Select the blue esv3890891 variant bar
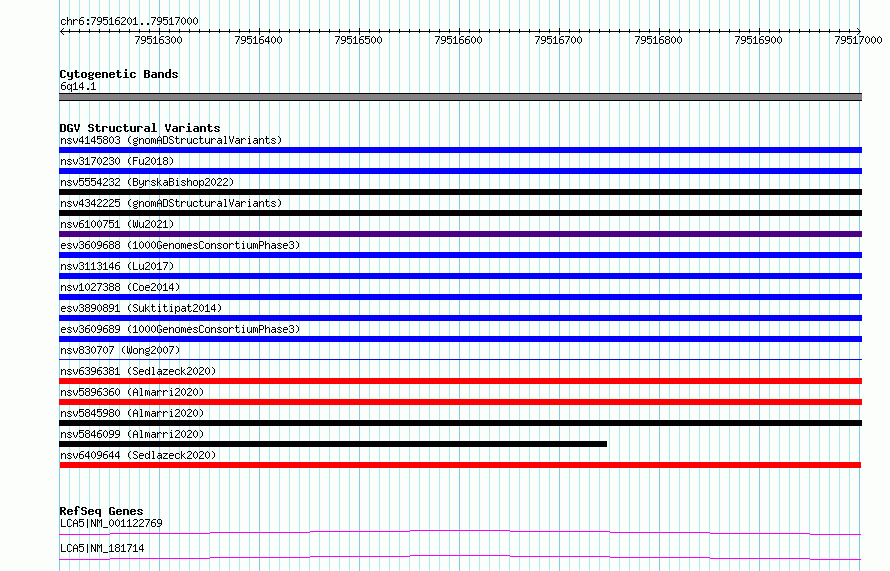The image size is (890, 571). pyautogui.click(x=460, y=318)
